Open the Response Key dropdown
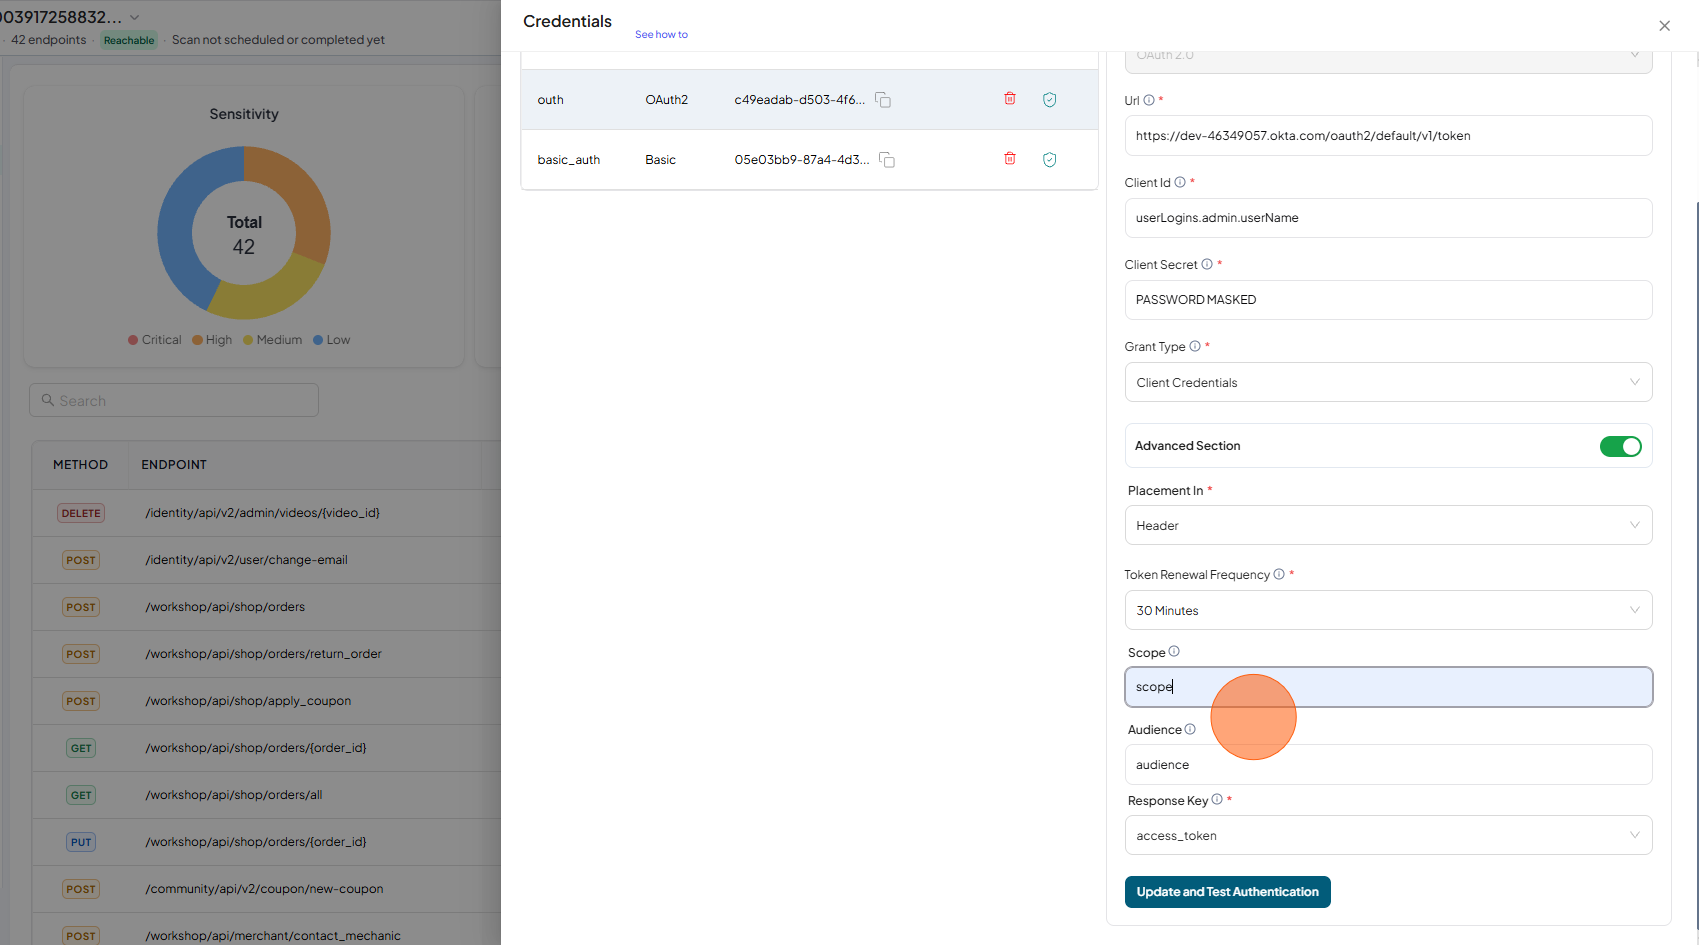Viewport: 1699px width, 945px height. pos(1388,835)
